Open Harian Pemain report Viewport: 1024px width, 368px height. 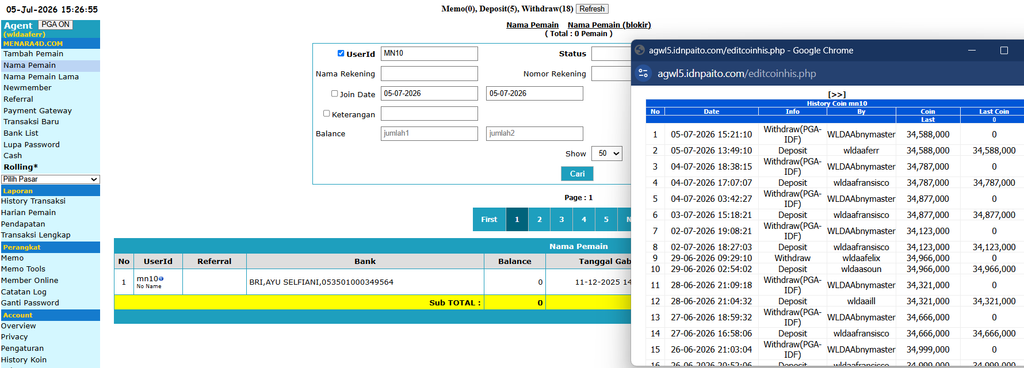tap(28, 212)
